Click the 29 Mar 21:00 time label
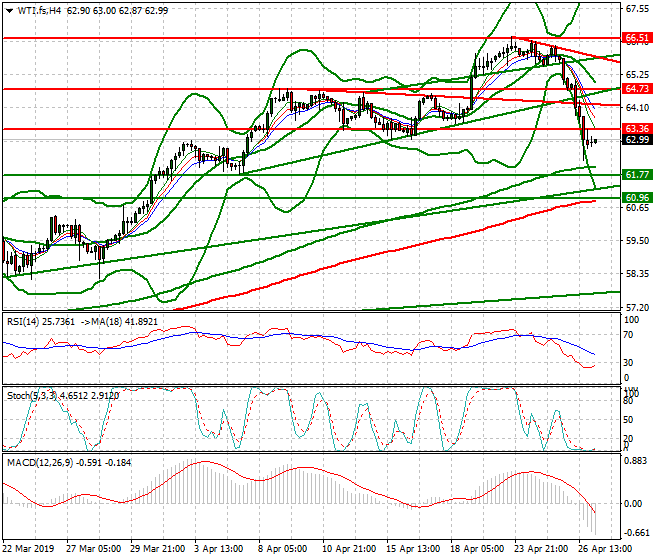This screenshot has width=660, height=560. click(158, 549)
